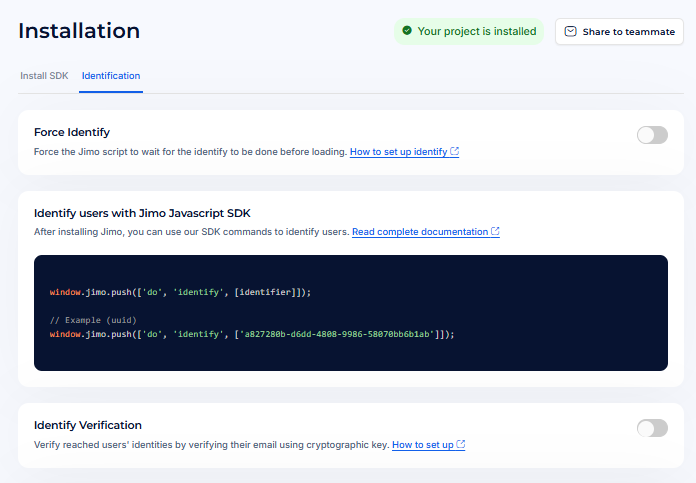Click external-link icon beside How to set up identify
696x483 pixels.
coord(455,152)
